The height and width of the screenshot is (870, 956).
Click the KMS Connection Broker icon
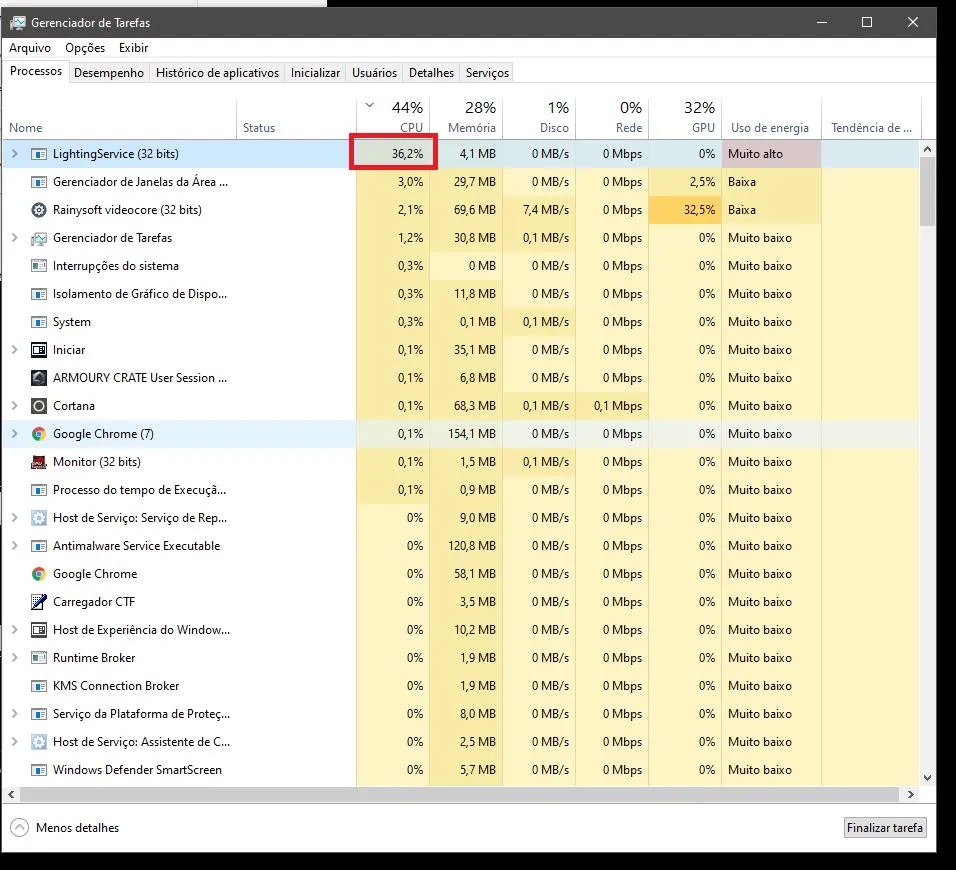coord(38,686)
